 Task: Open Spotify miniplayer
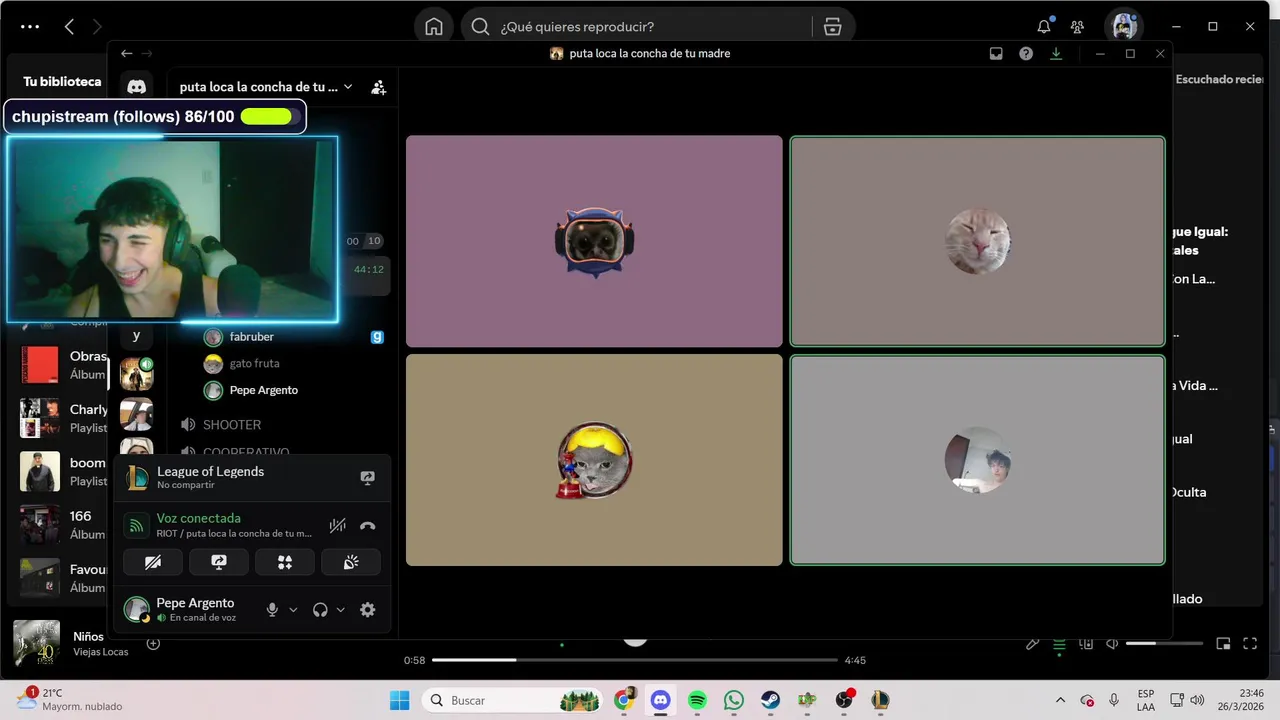pos(1223,644)
